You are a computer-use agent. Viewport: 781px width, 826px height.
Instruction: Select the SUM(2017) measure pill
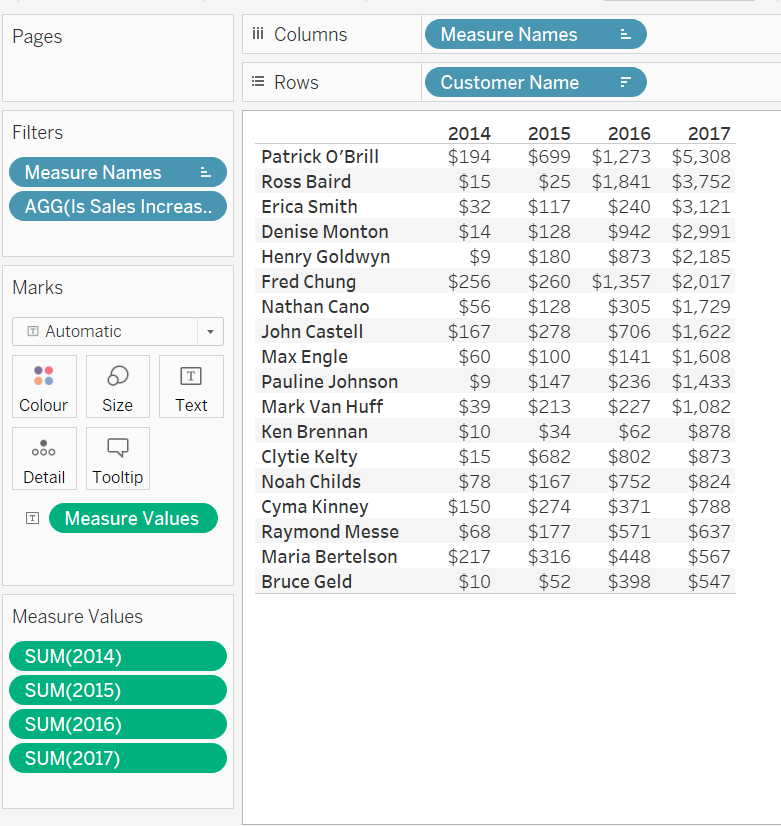point(118,758)
